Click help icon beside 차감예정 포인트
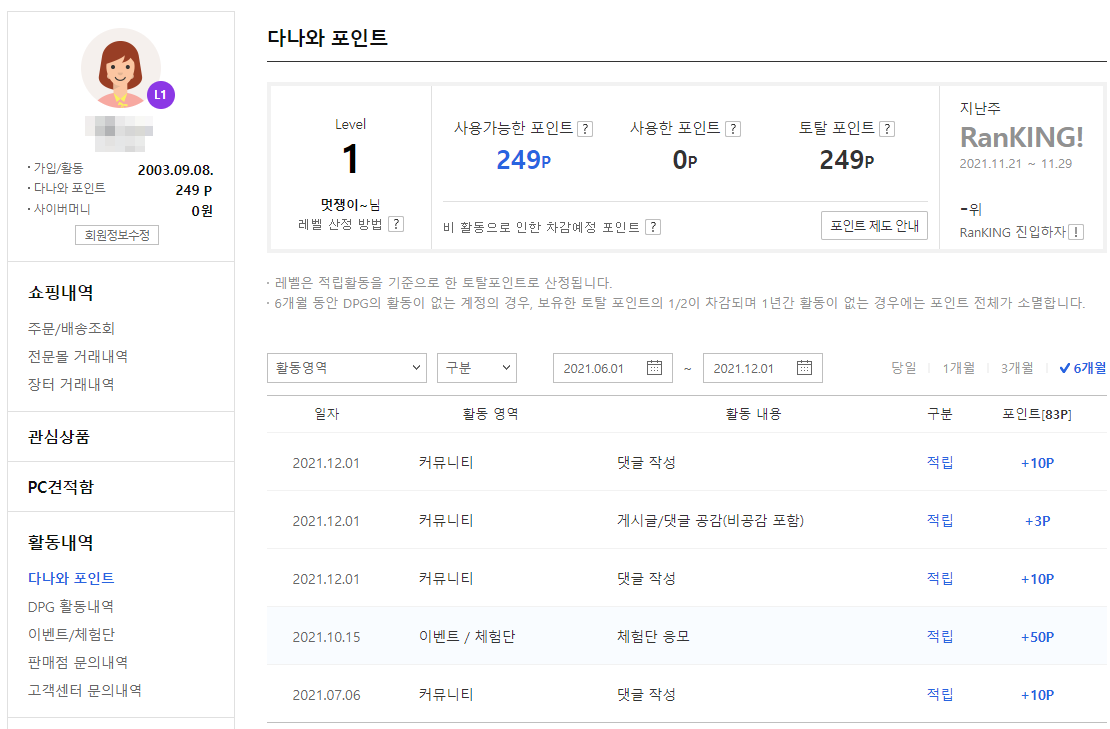 point(653,226)
